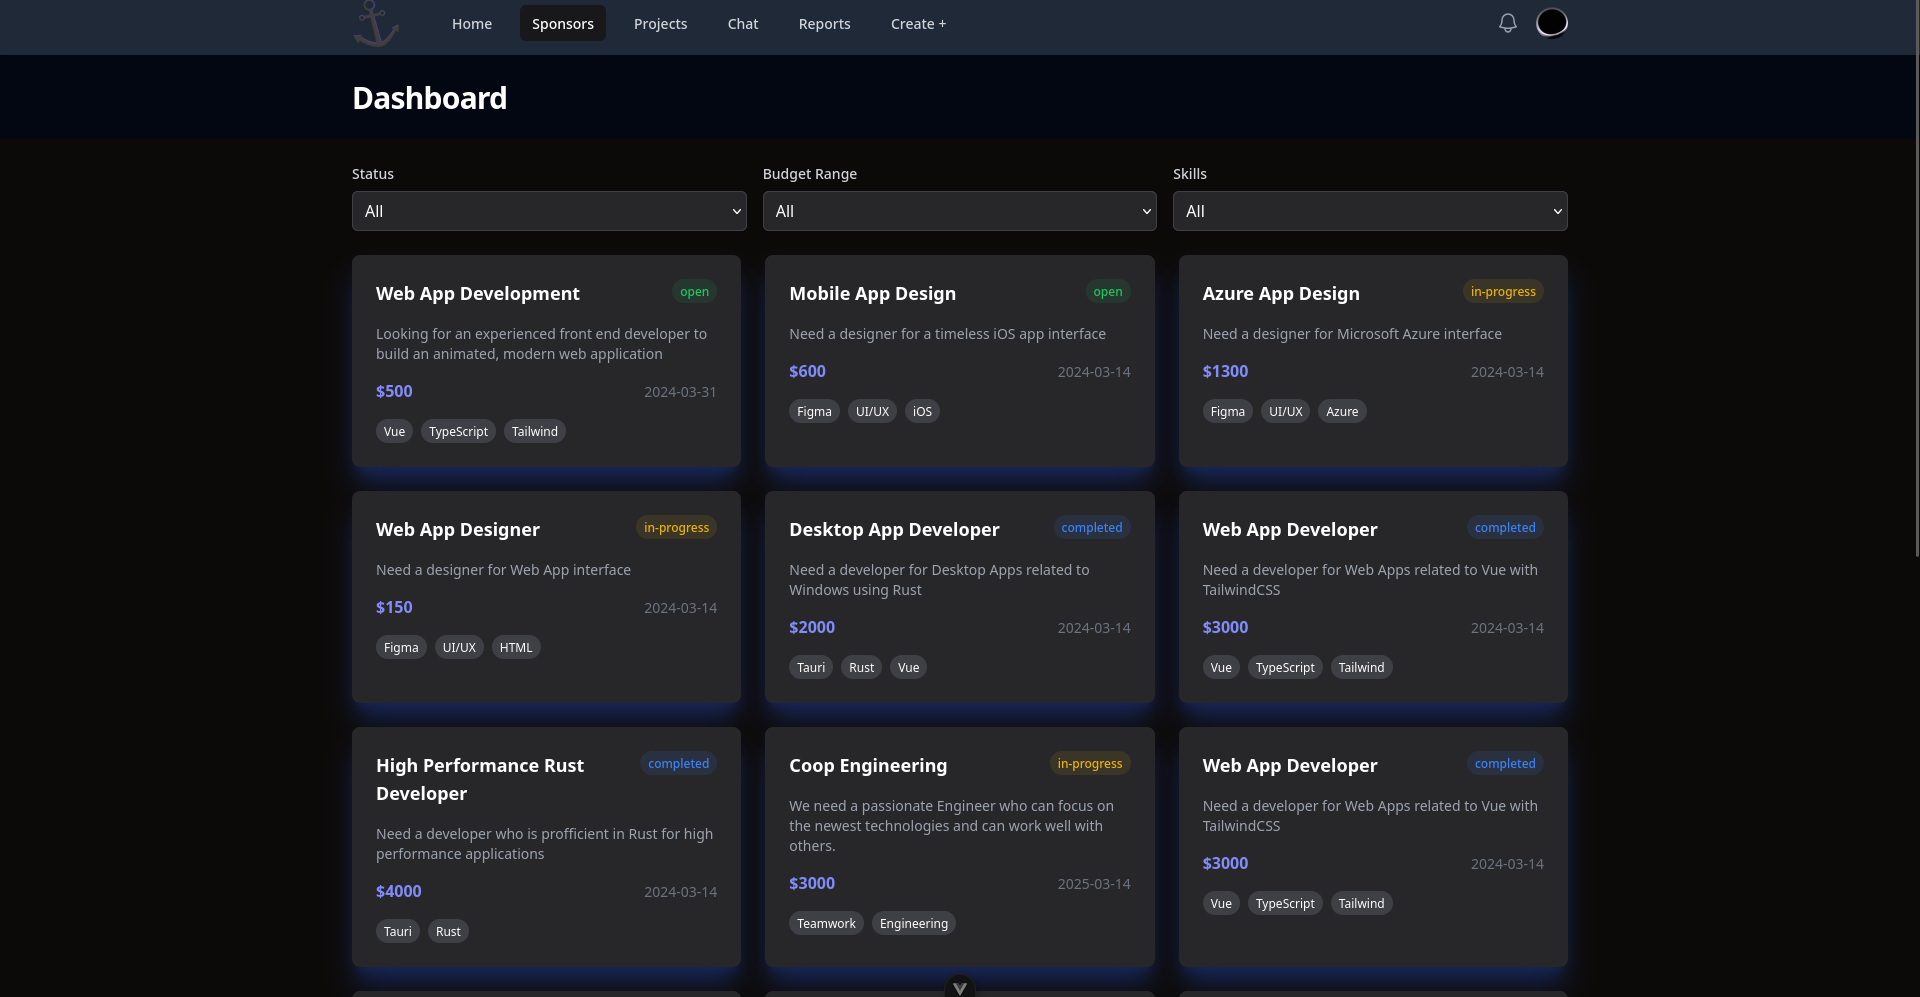Image resolution: width=1920 pixels, height=997 pixels.
Task: Click the $2000 budget amount
Action: tap(812, 628)
